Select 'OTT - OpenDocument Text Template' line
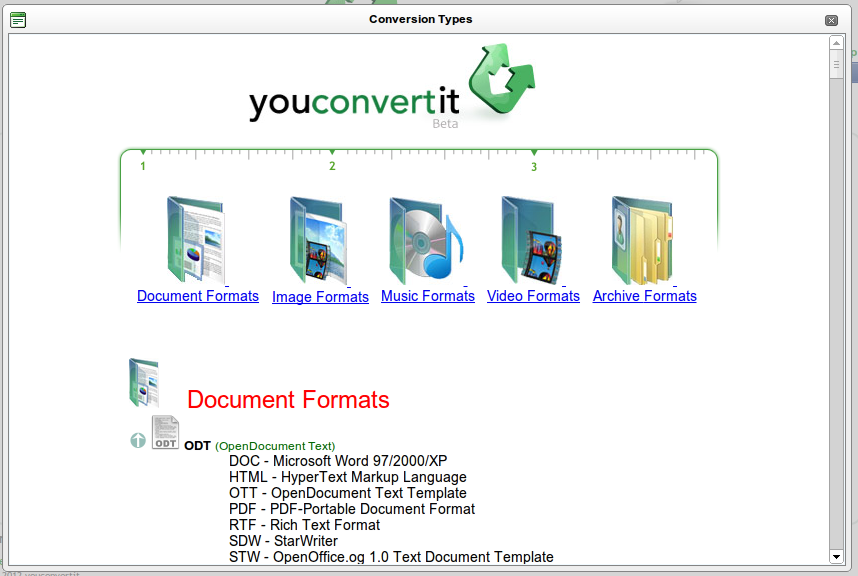Image resolution: width=858 pixels, height=576 pixels. (347, 493)
